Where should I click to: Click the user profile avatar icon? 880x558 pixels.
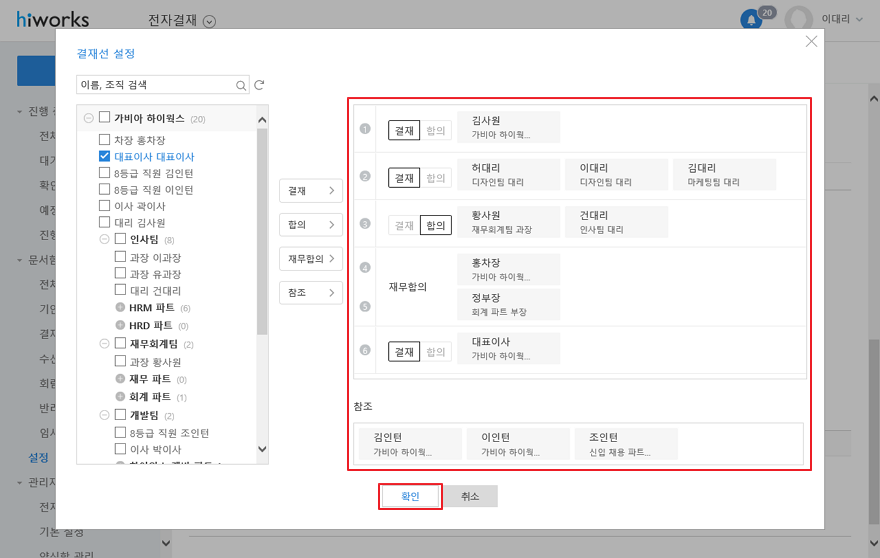[x=798, y=19]
